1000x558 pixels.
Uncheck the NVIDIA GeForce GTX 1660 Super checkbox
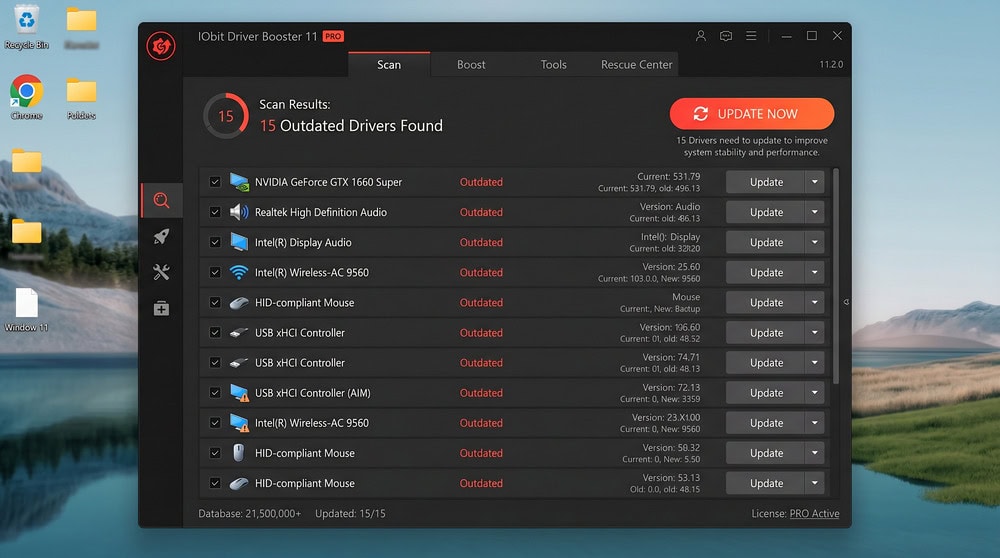pyautogui.click(x=215, y=182)
